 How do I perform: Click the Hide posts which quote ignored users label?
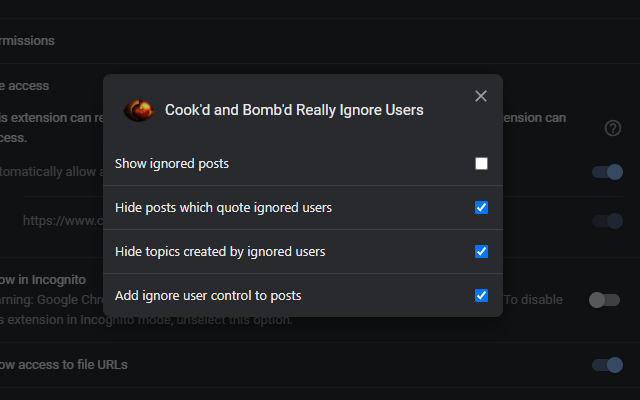pyautogui.click(x=223, y=207)
